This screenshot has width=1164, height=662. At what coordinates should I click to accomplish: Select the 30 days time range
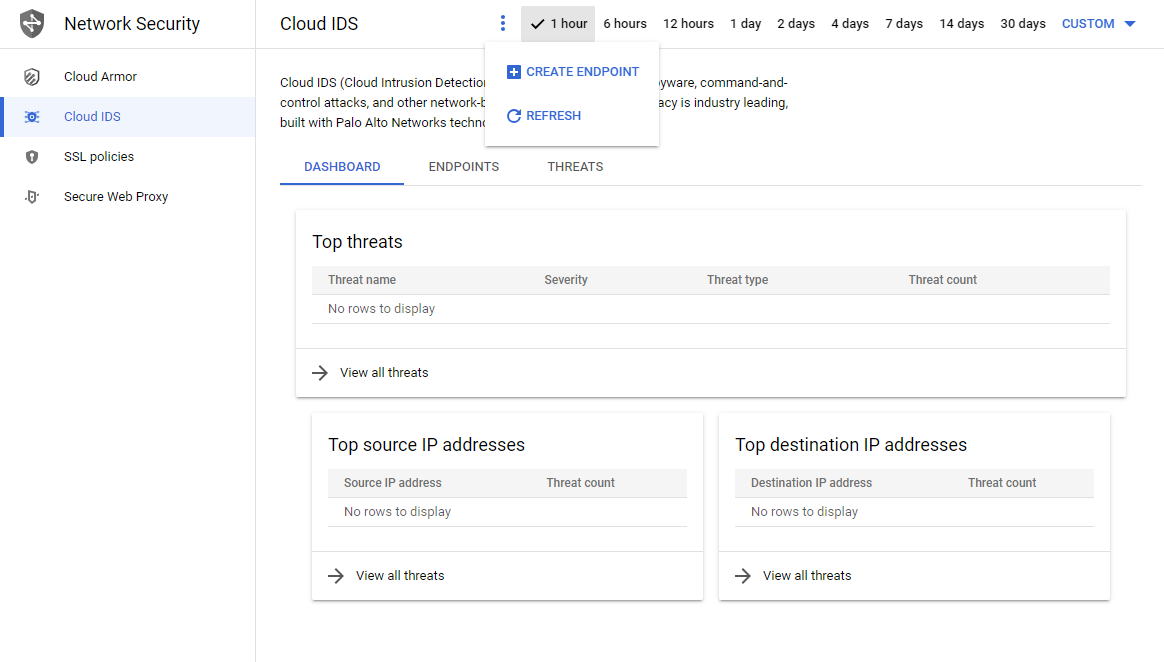[x=1023, y=24]
